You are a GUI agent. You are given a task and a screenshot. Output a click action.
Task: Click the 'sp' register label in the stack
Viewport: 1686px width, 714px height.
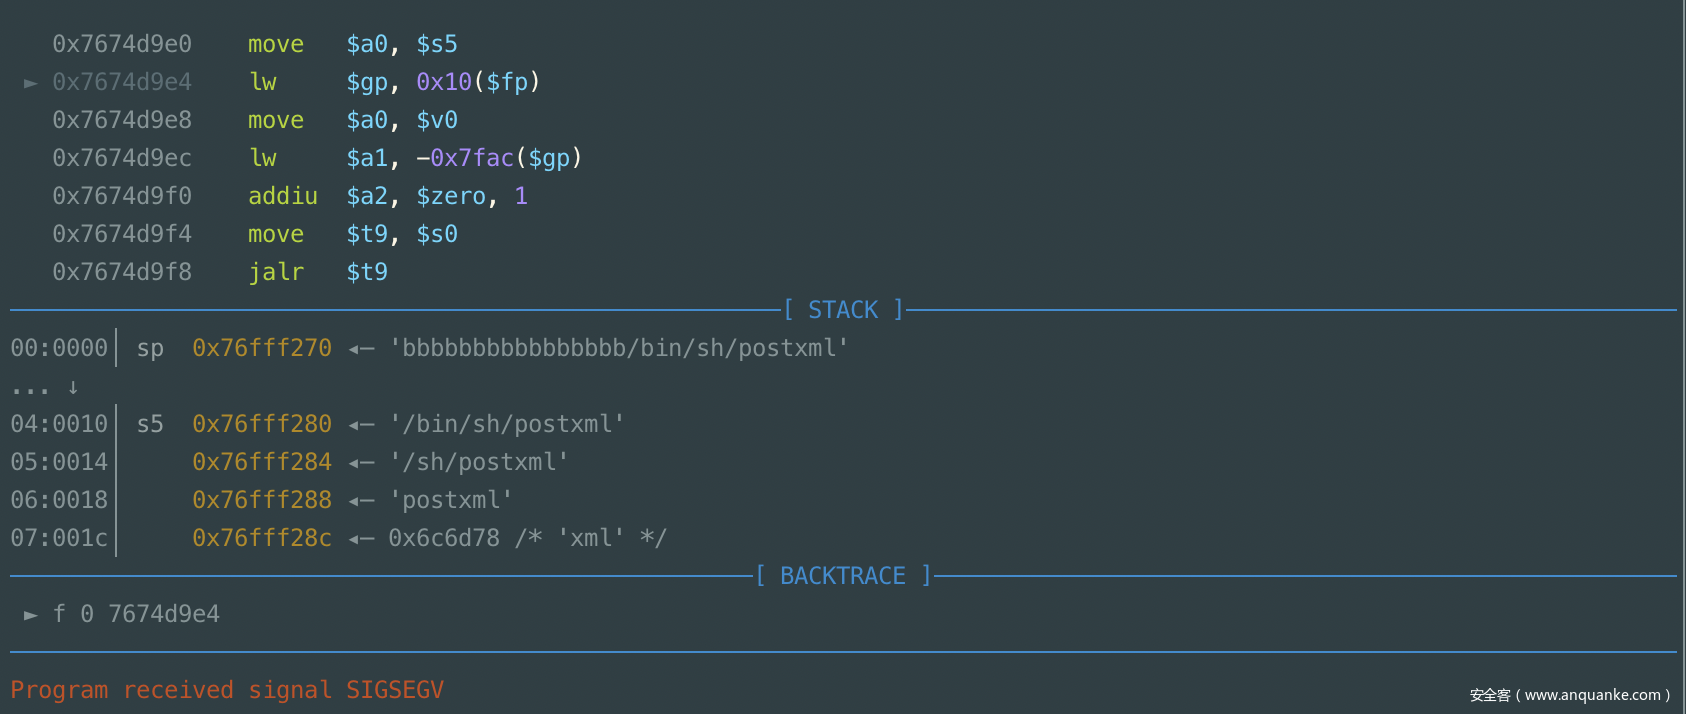(150, 349)
